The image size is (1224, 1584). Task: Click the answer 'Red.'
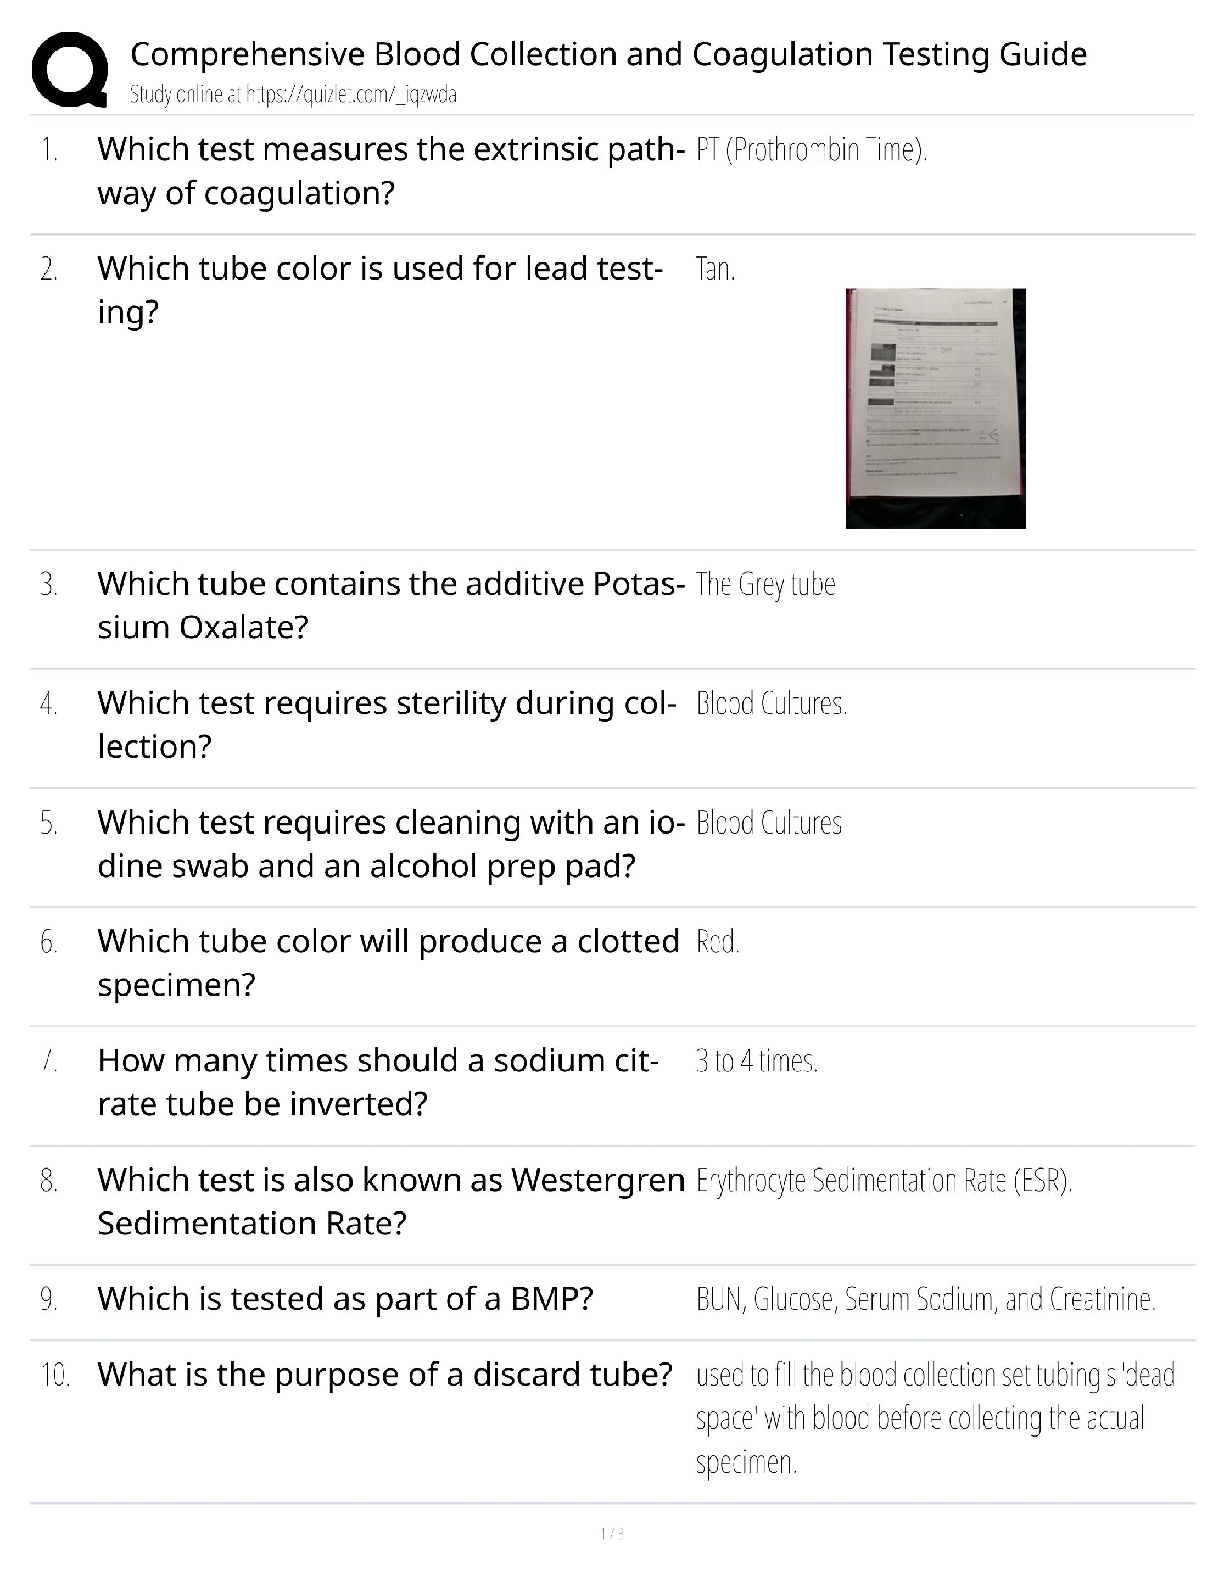[717, 942]
